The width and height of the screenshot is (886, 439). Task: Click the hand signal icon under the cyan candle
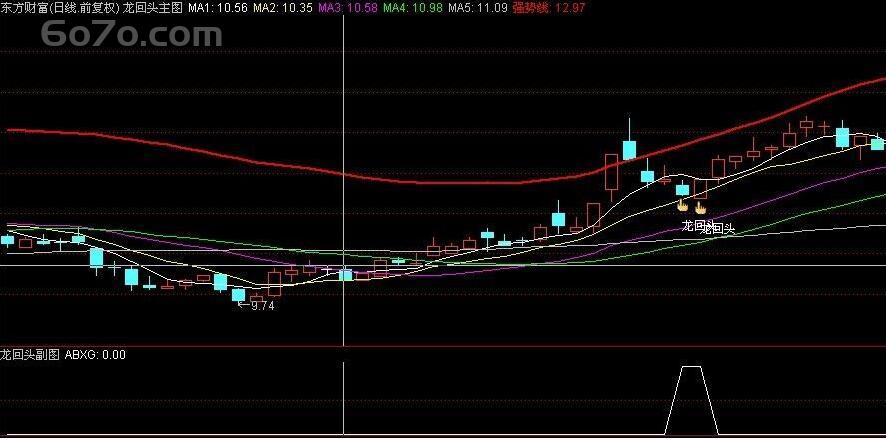[x=683, y=206]
